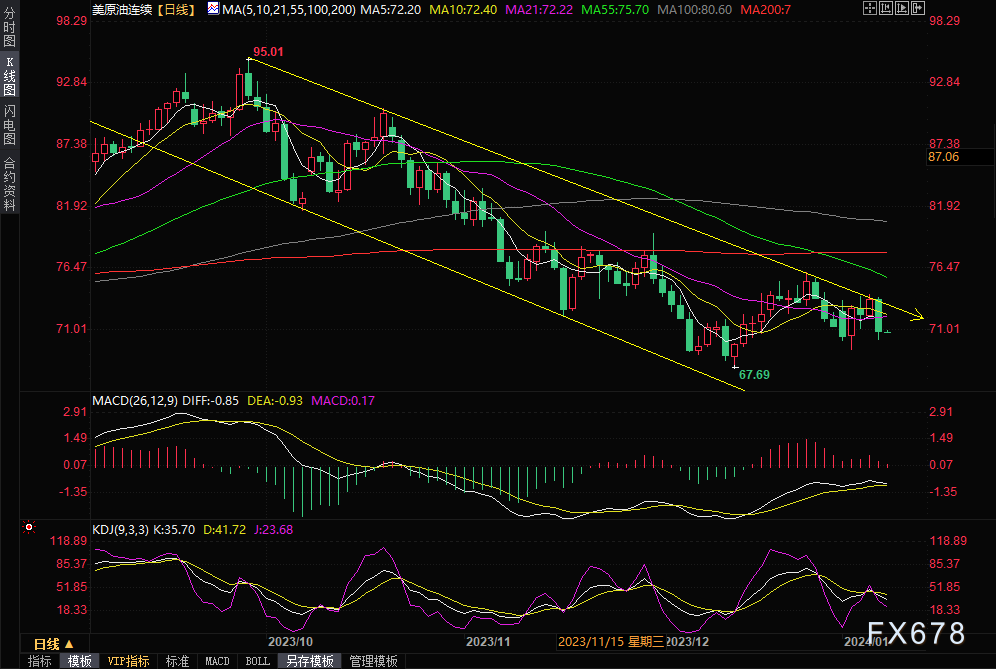
Task: Click the 67.69 low price label
Action: click(x=754, y=375)
